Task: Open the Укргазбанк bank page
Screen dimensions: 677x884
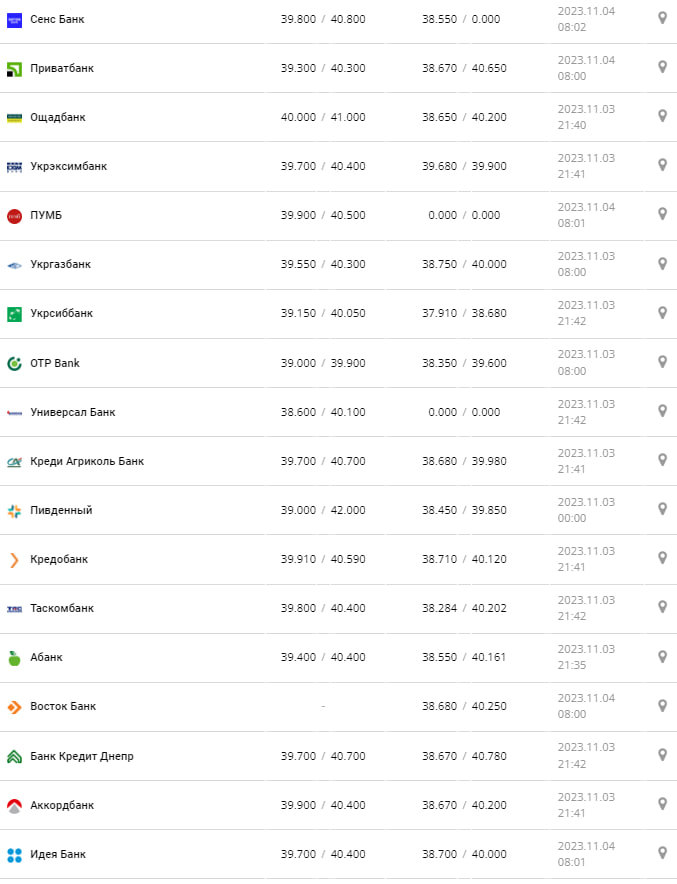Action: (60, 264)
